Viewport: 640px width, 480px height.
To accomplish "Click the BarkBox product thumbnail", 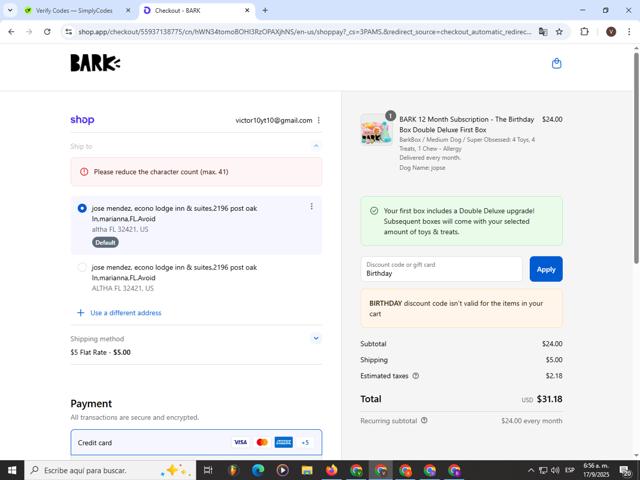I will pos(376,130).
